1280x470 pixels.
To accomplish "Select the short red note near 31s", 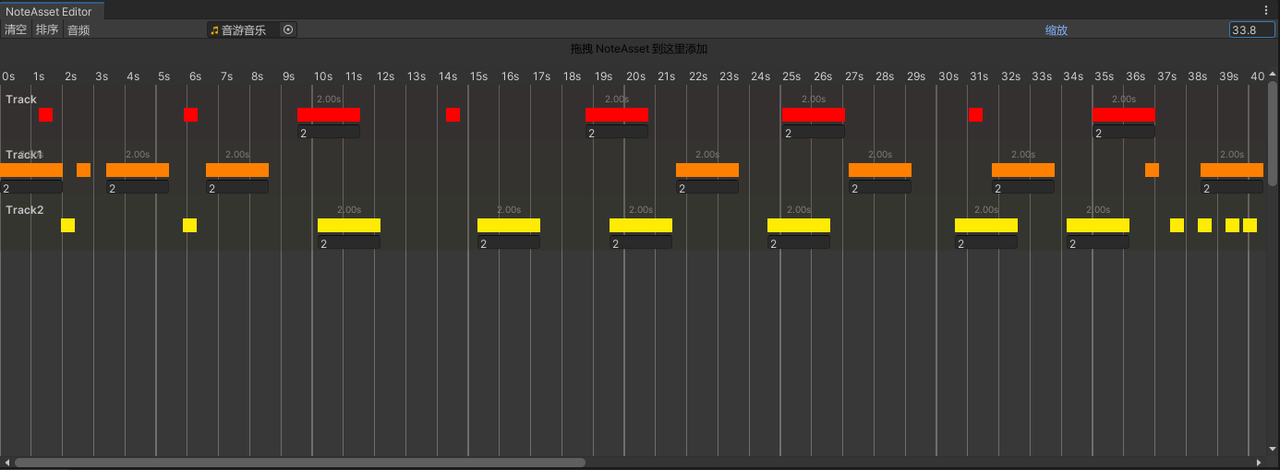I will [976, 115].
